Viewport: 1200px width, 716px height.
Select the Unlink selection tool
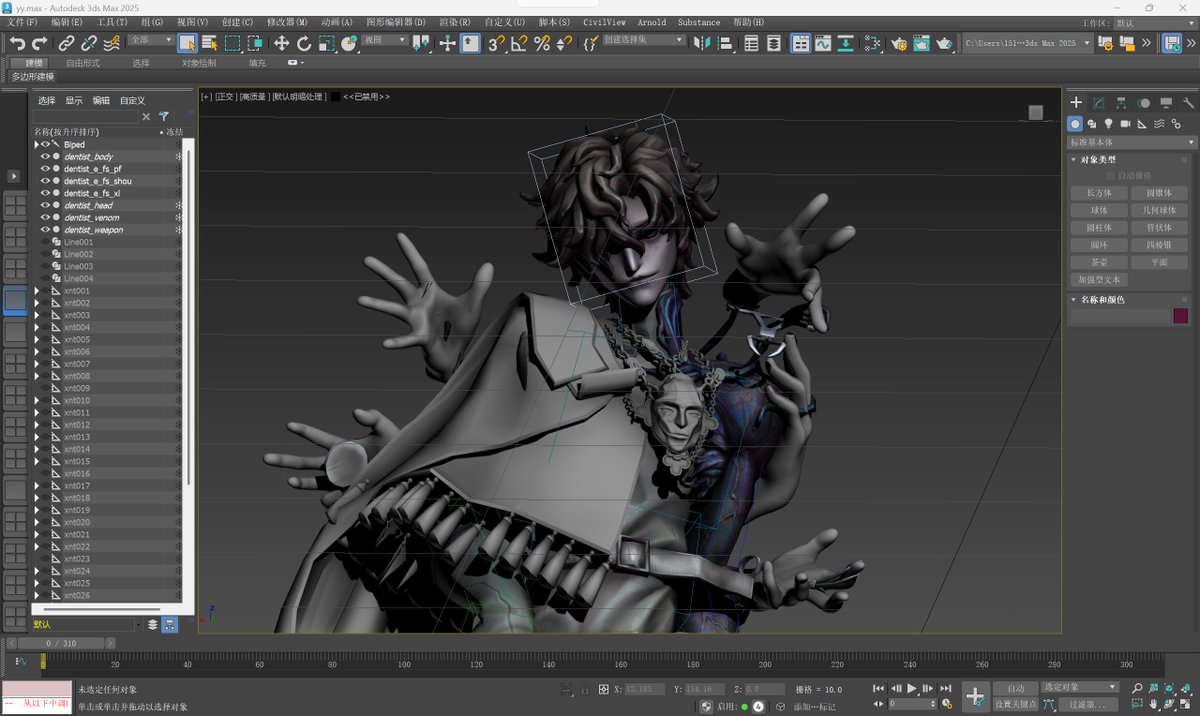[89, 43]
